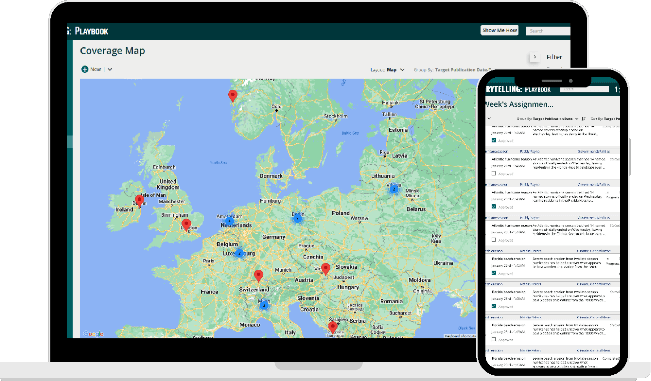Click the Playbook logo in laptop header
The width and height of the screenshot is (651, 381).
pos(91,31)
